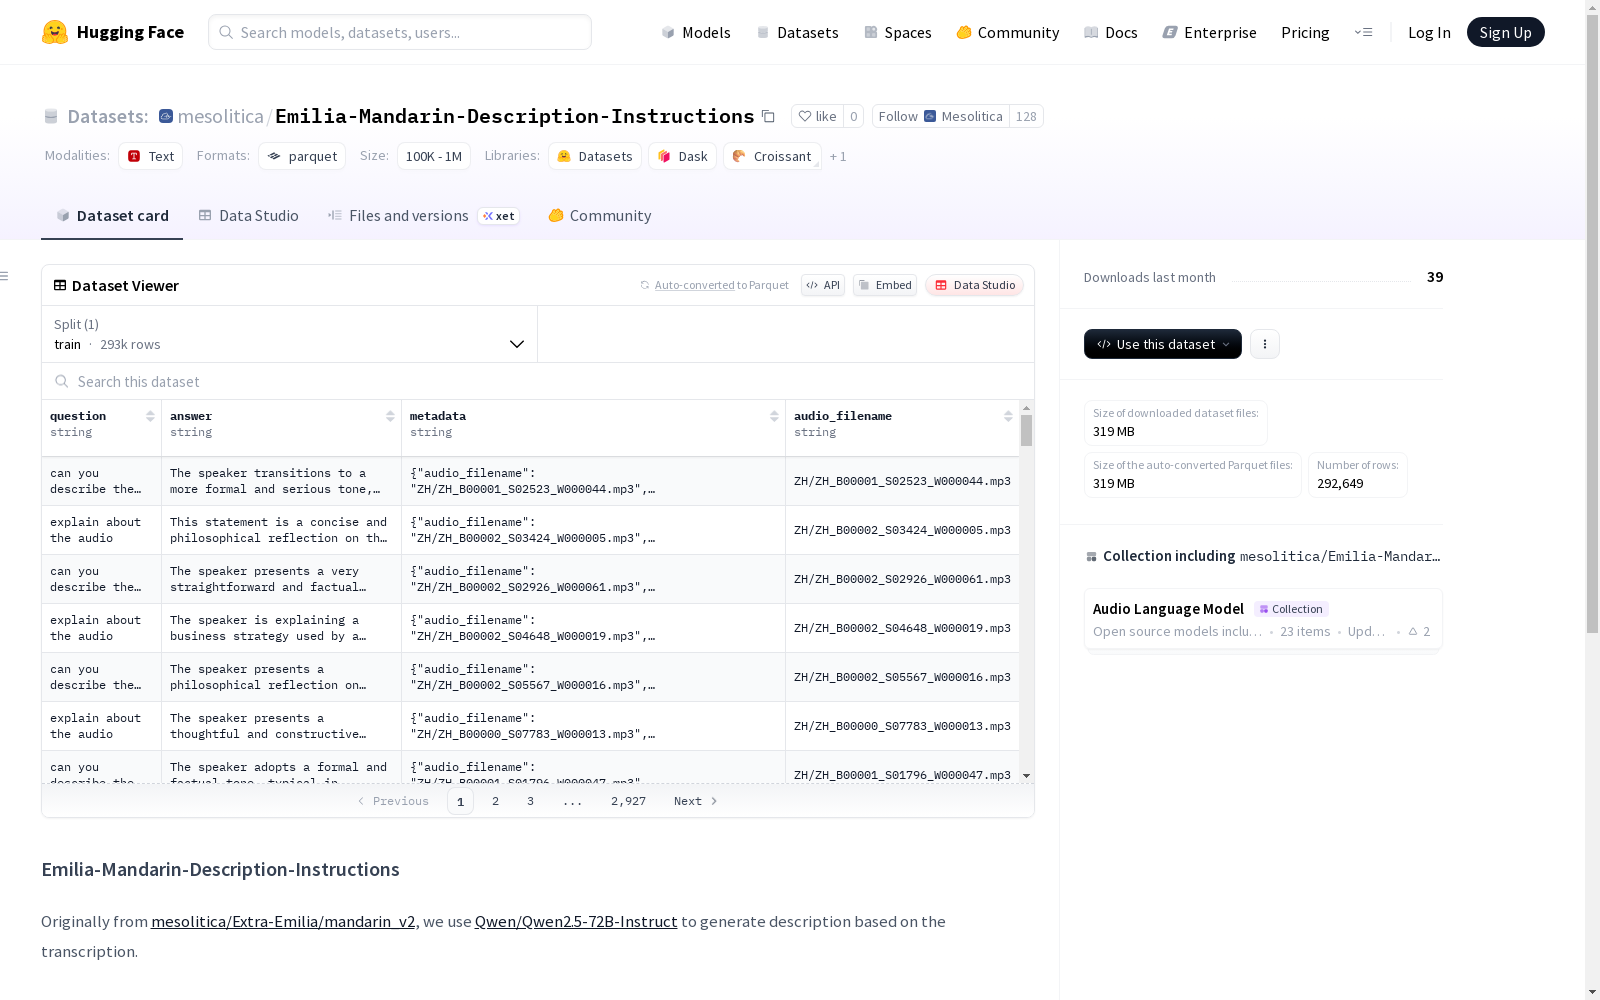Expand the ellipsis in pagination
1600x1000 pixels.
(572, 801)
